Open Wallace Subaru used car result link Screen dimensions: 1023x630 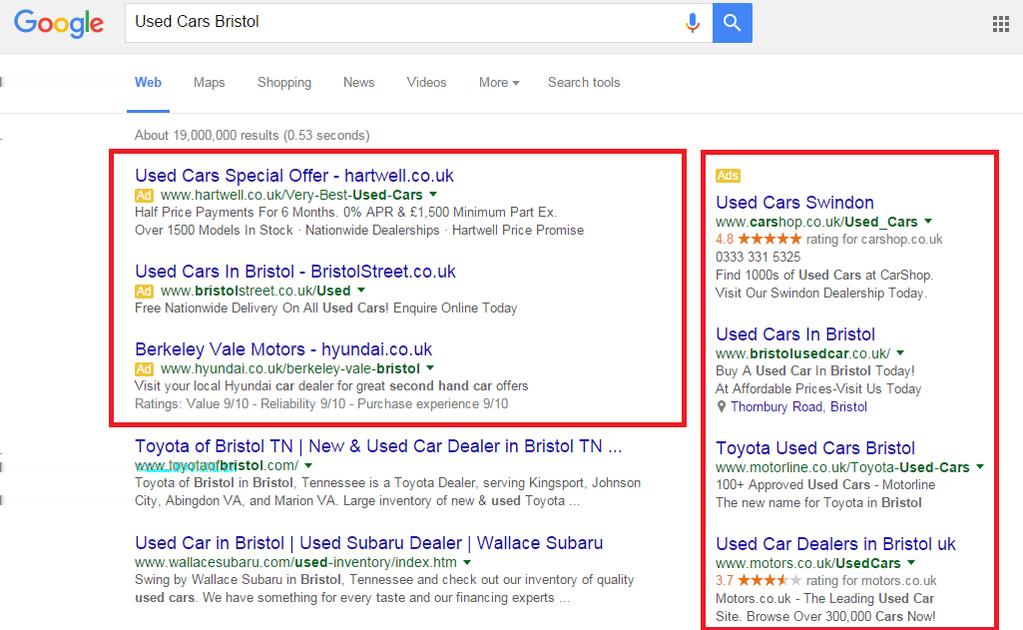[x=369, y=543]
